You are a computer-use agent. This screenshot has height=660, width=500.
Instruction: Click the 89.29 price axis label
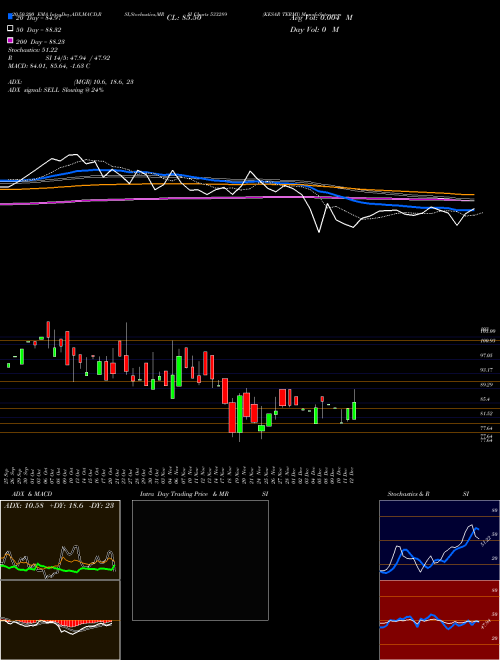pyautogui.click(x=487, y=385)
